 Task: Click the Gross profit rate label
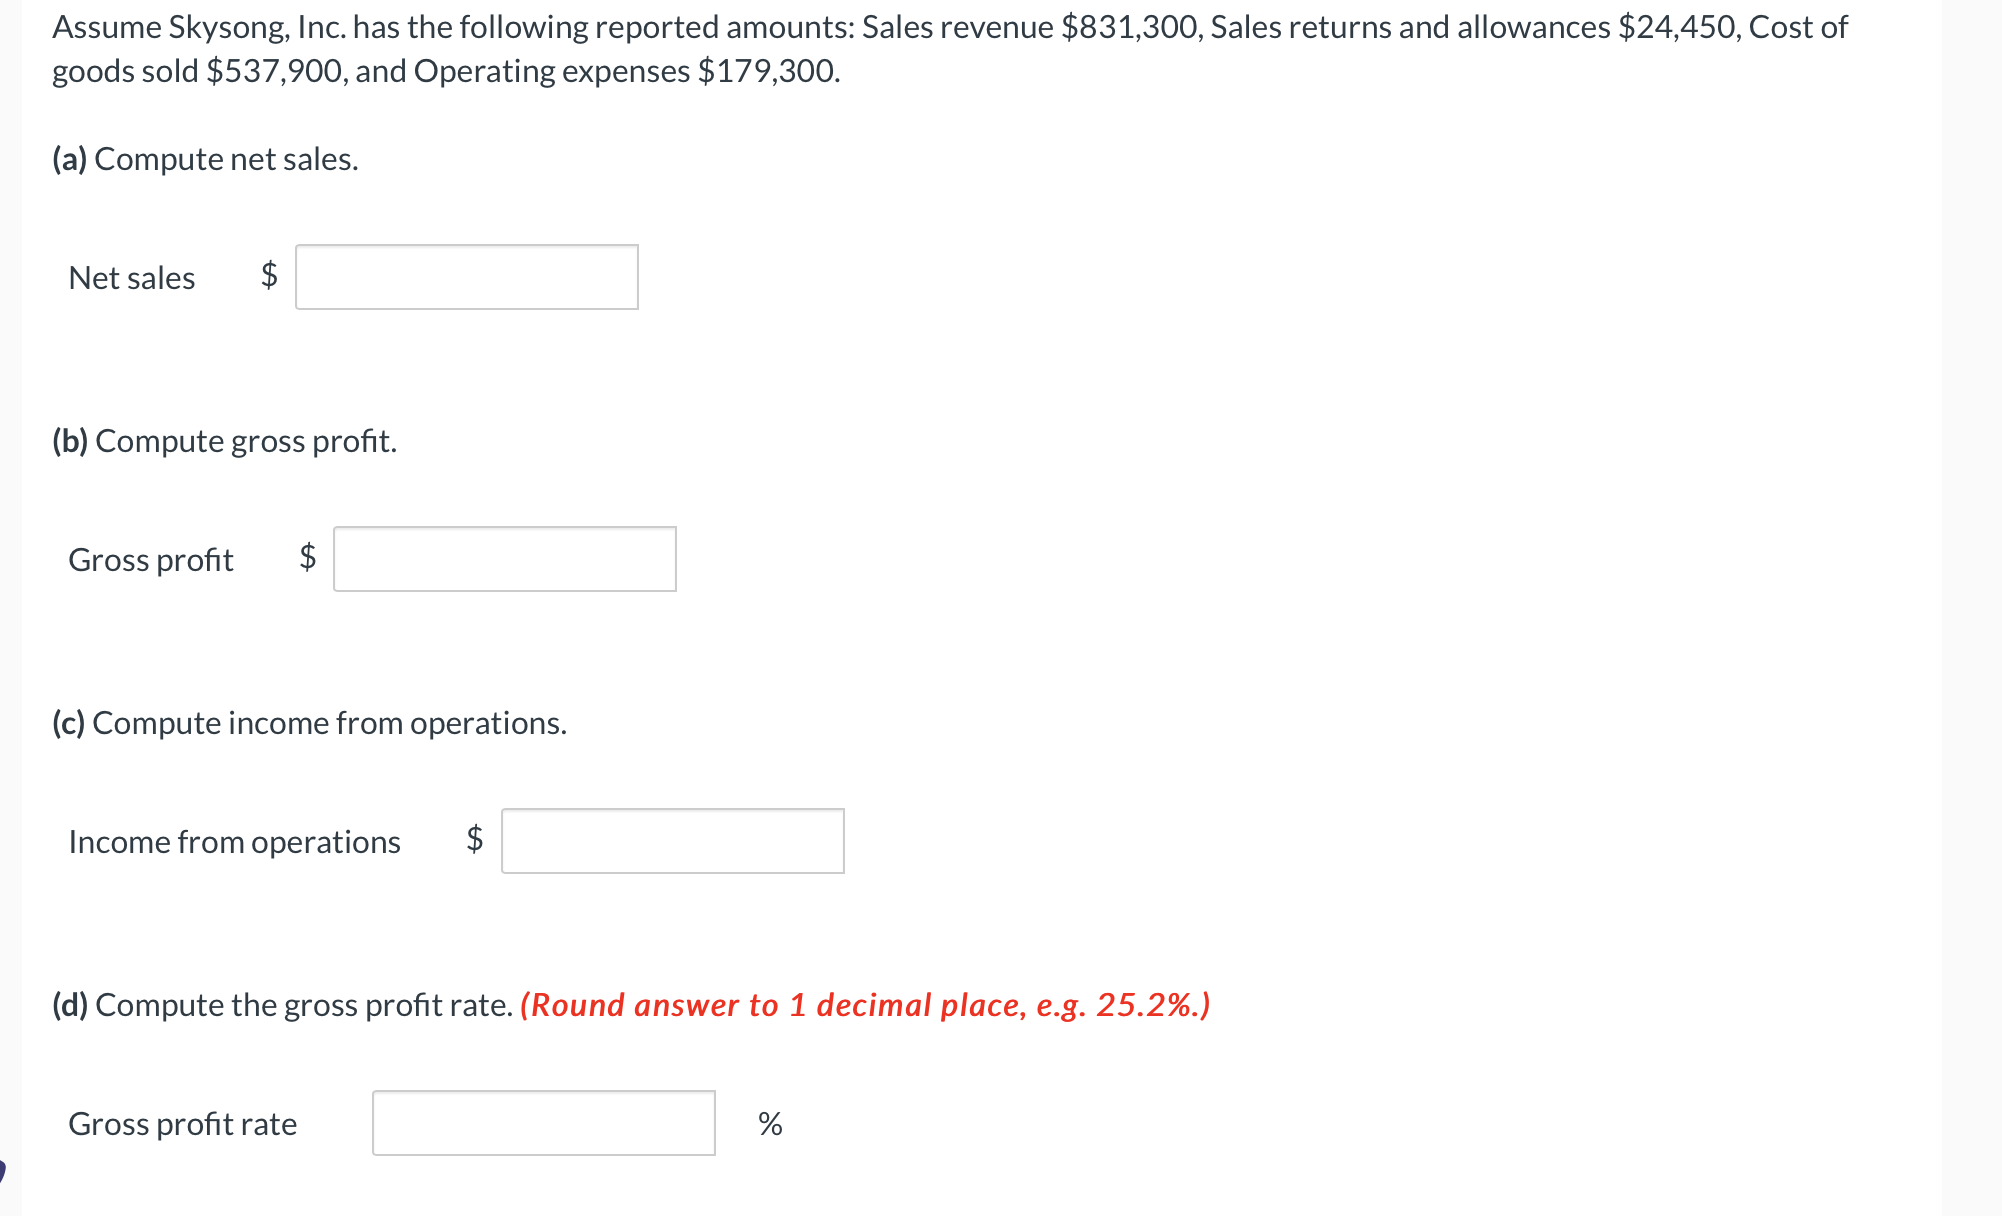182,1123
